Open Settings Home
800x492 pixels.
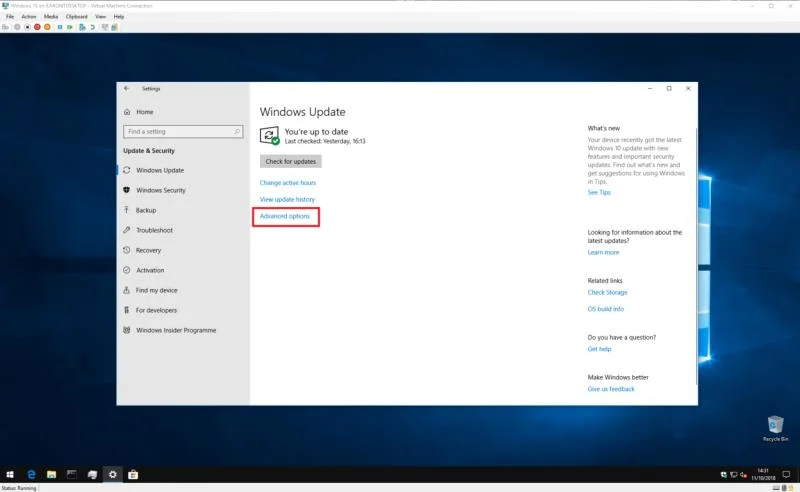pyautogui.click(x=145, y=112)
